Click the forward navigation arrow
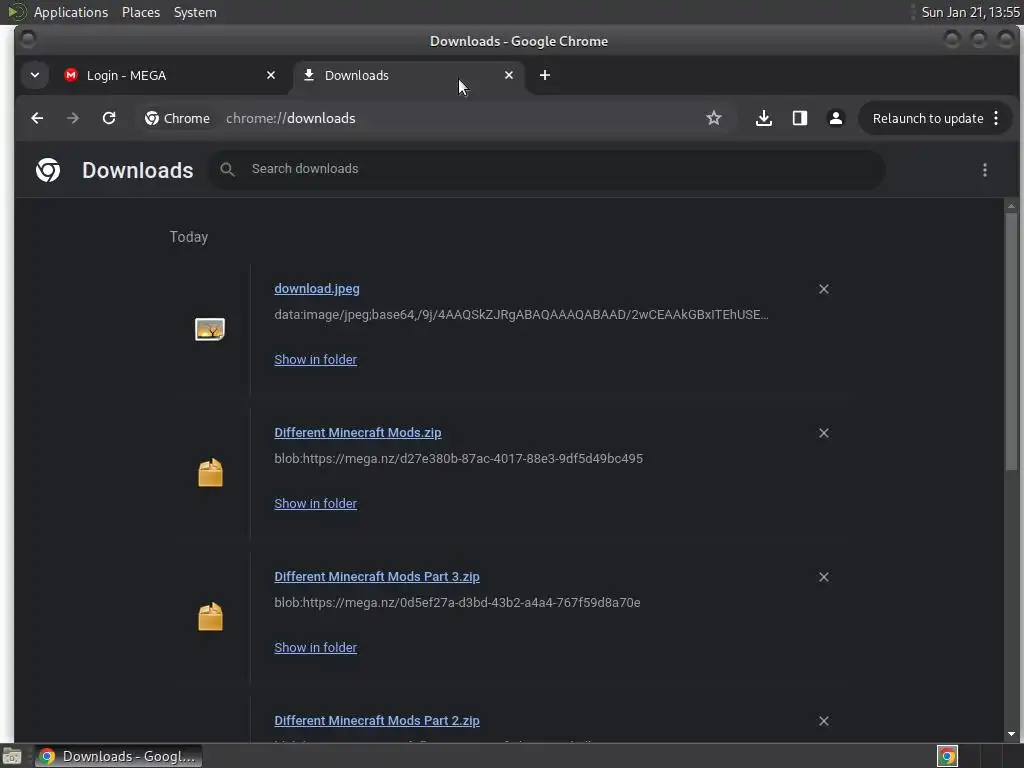 pyautogui.click(x=73, y=118)
